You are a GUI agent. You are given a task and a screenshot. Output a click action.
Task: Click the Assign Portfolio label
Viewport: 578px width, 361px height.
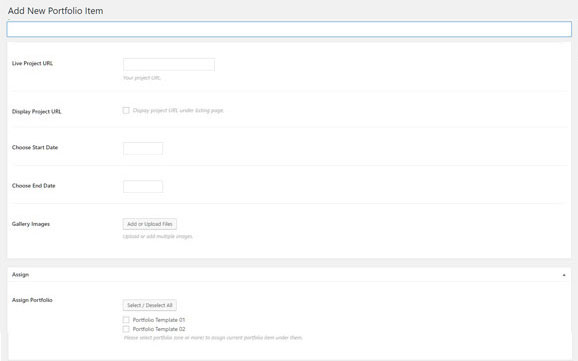[32, 300]
